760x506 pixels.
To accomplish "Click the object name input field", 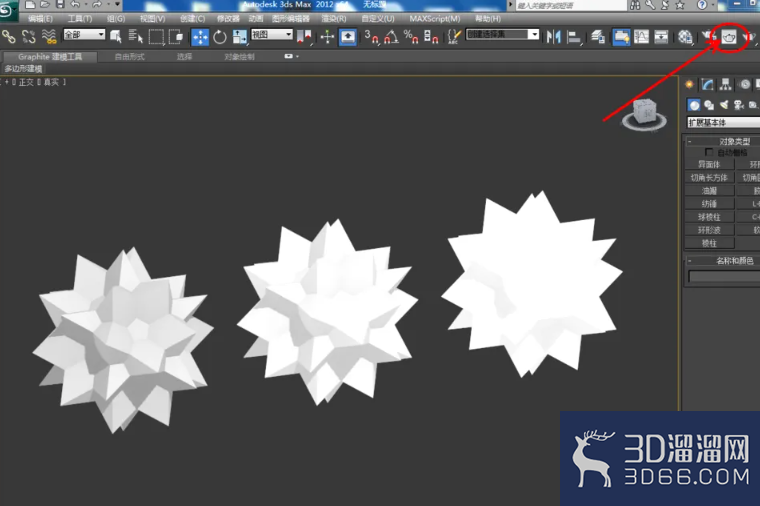I will (724, 276).
